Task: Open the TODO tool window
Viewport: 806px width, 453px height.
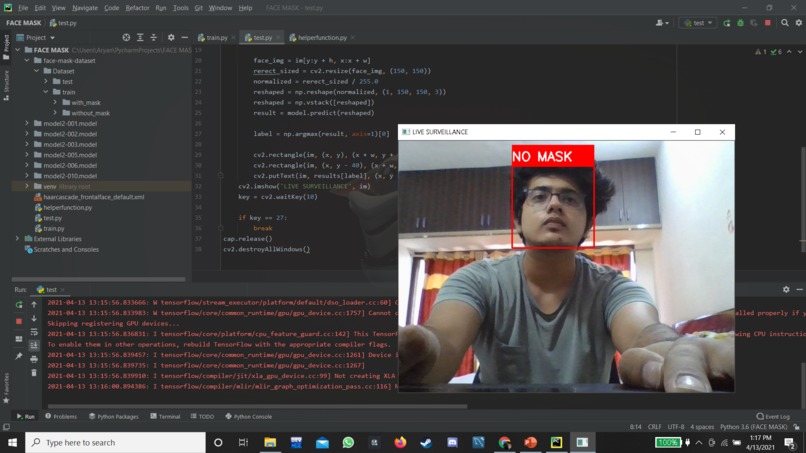Action: [x=203, y=416]
